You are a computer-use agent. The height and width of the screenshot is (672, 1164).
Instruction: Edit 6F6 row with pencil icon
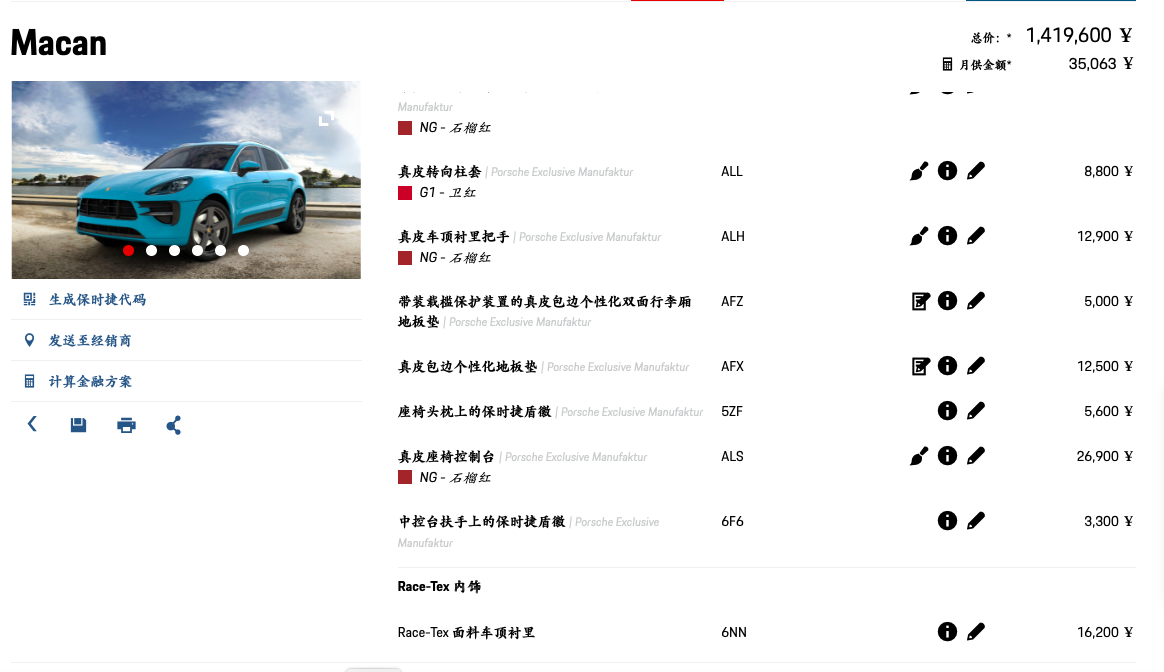click(976, 521)
